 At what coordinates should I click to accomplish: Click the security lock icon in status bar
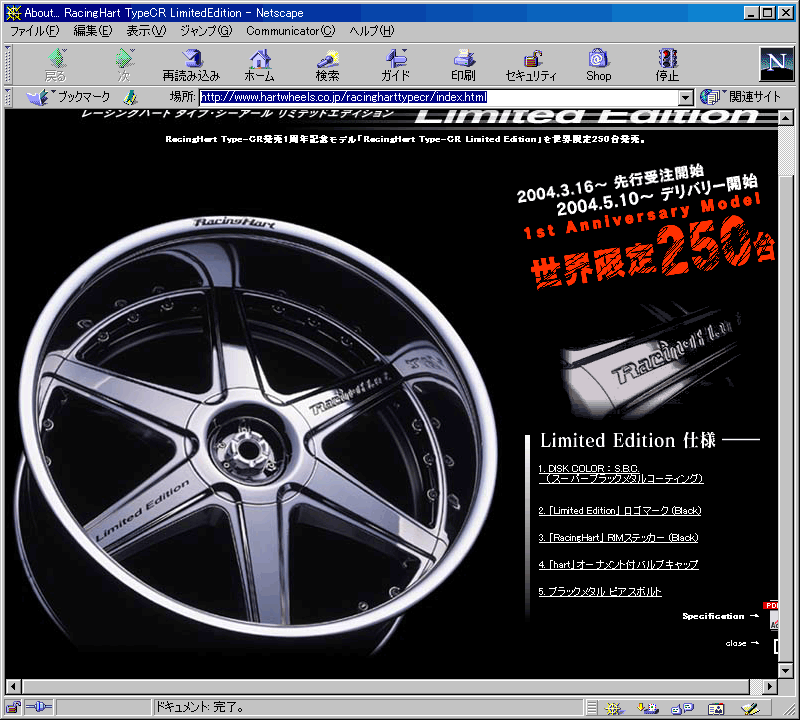13,708
